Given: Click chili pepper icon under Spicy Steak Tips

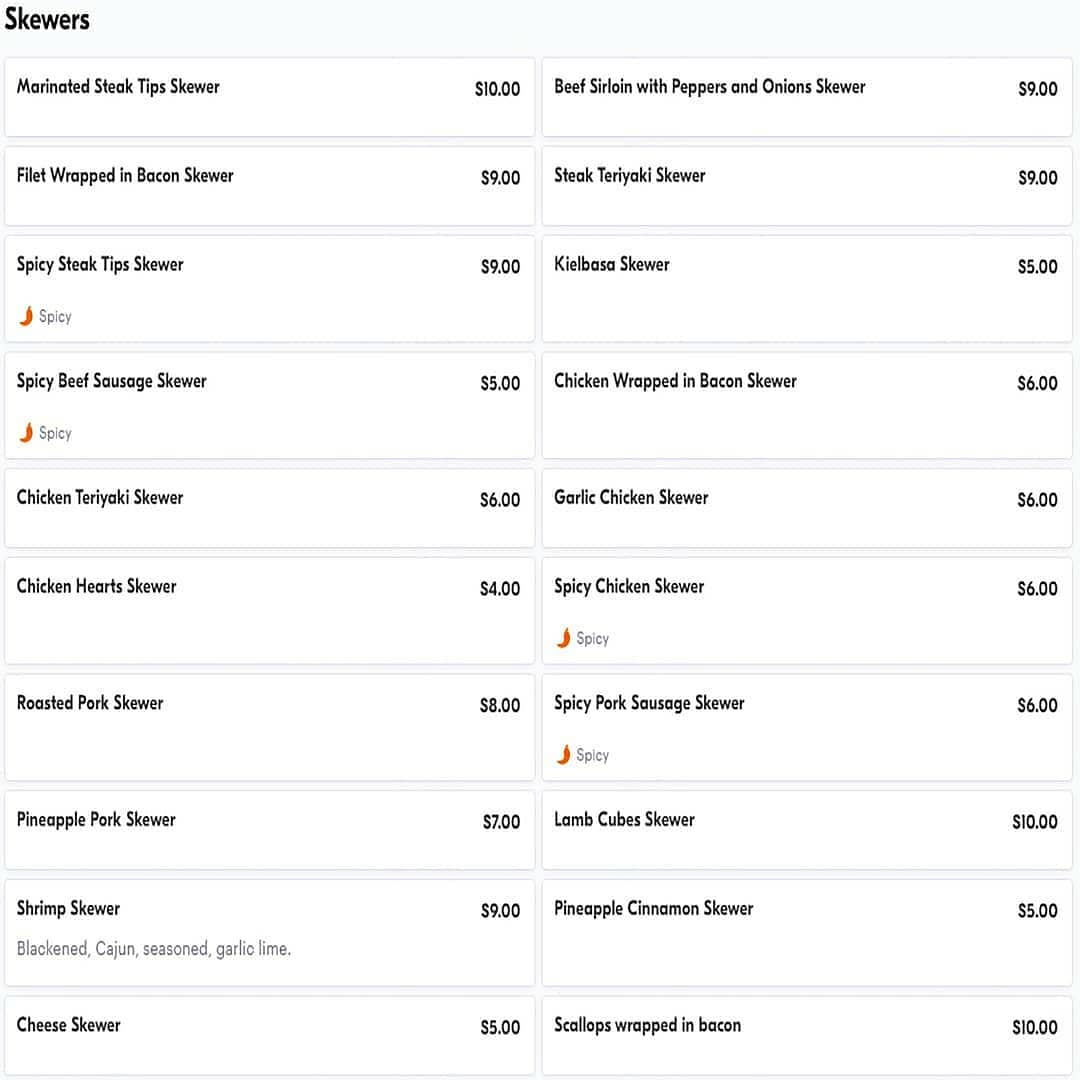Looking at the screenshot, I should 26,316.
